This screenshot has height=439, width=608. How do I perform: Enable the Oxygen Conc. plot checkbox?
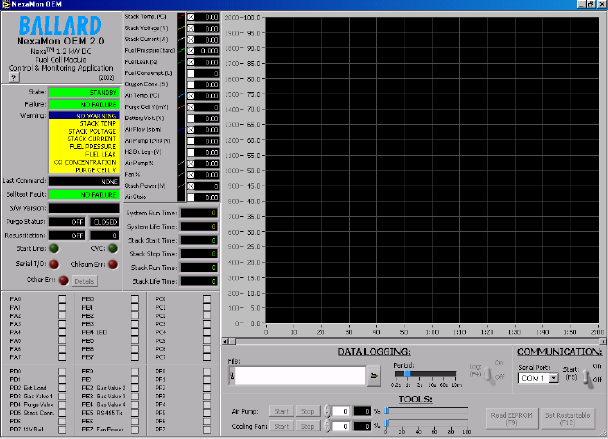[x=191, y=85]
